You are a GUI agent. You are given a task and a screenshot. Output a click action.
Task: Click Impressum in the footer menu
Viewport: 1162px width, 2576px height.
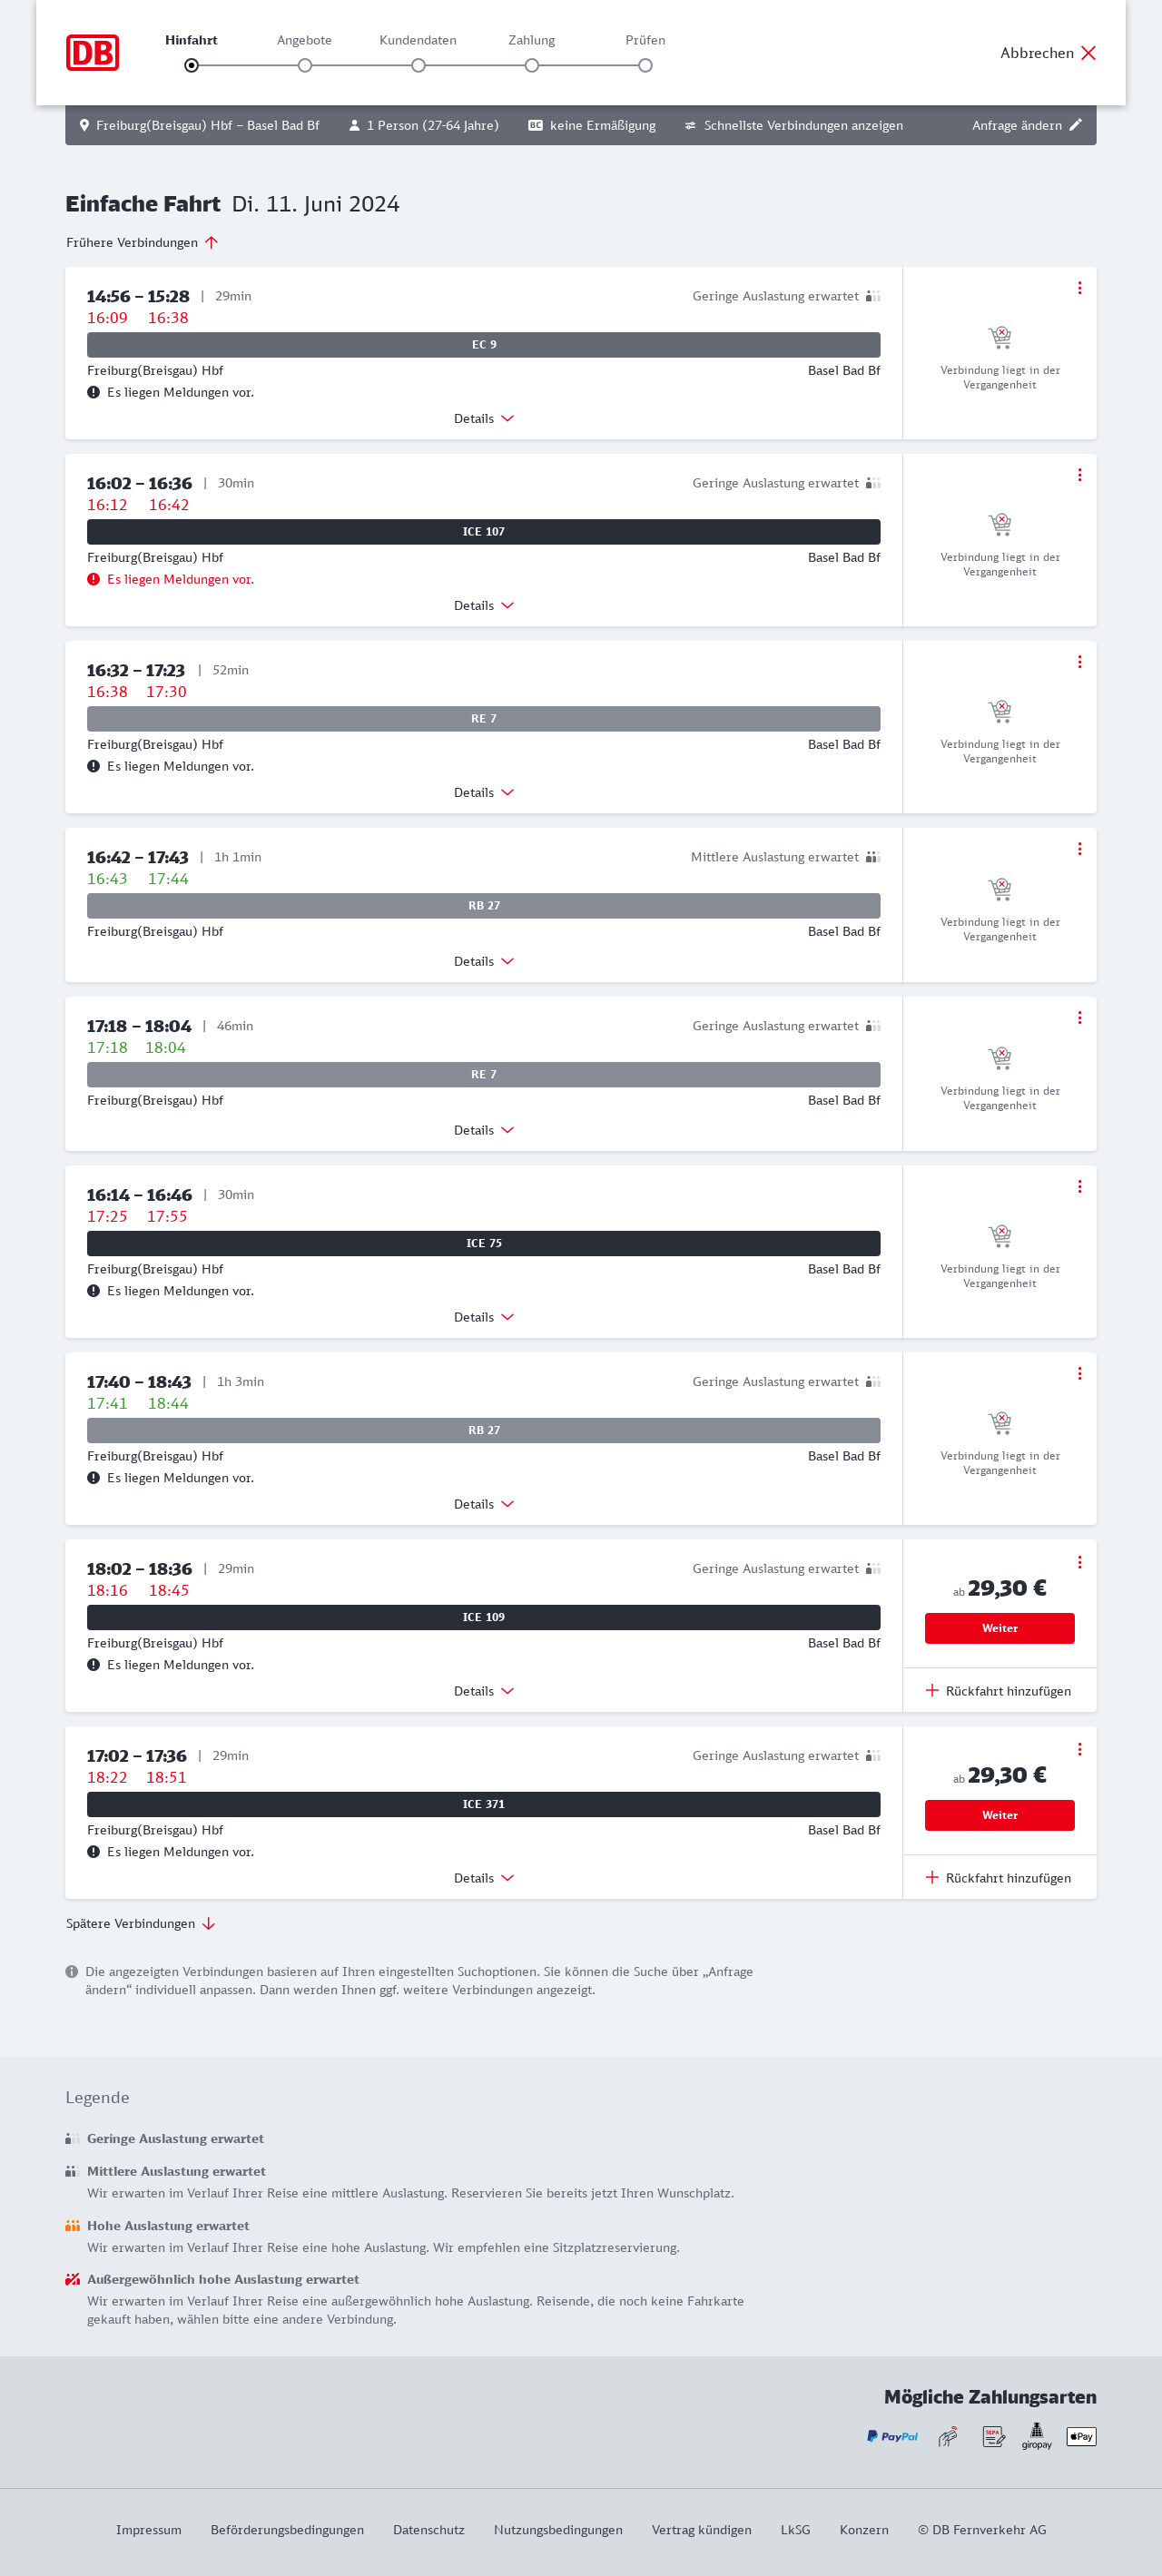[149, 2529]
